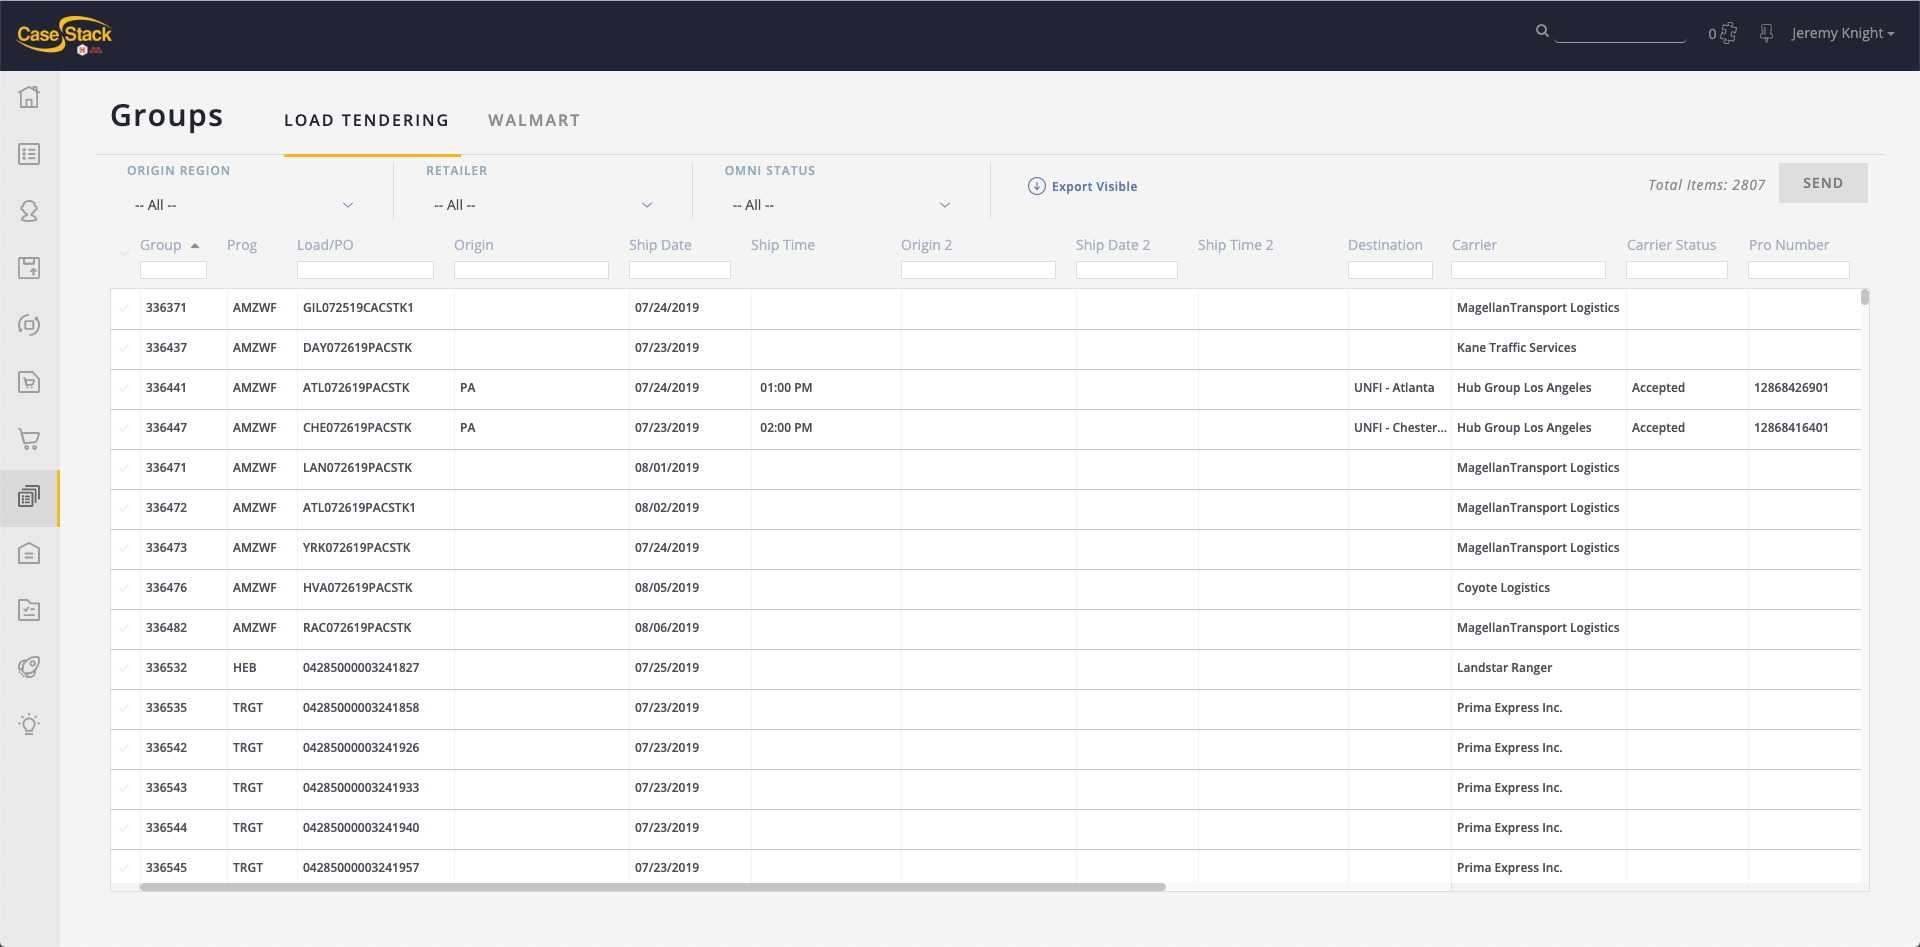Sort by the Ship Date column

click(x=660, y=245)
